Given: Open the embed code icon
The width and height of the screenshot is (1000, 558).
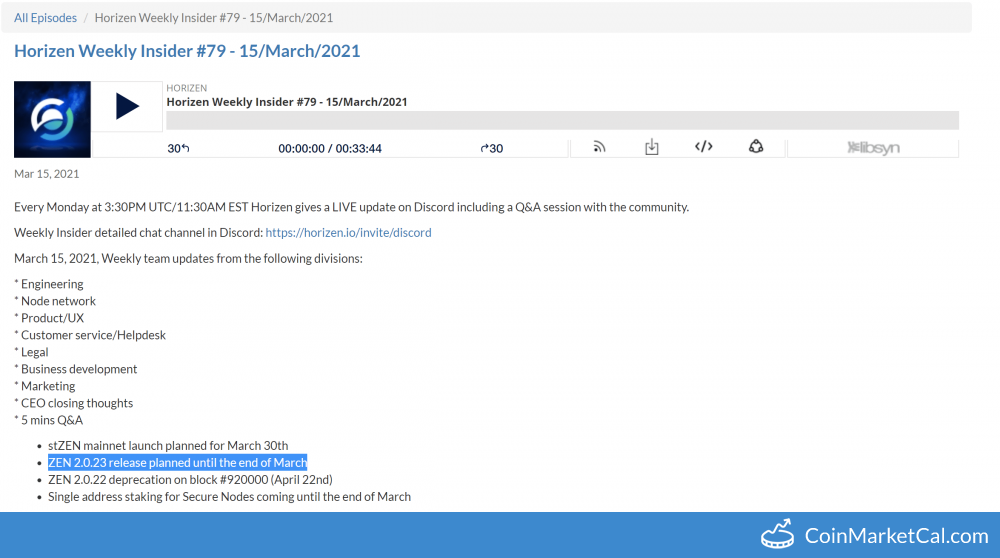Looking at the screenshot, I should tap(703, 147).
